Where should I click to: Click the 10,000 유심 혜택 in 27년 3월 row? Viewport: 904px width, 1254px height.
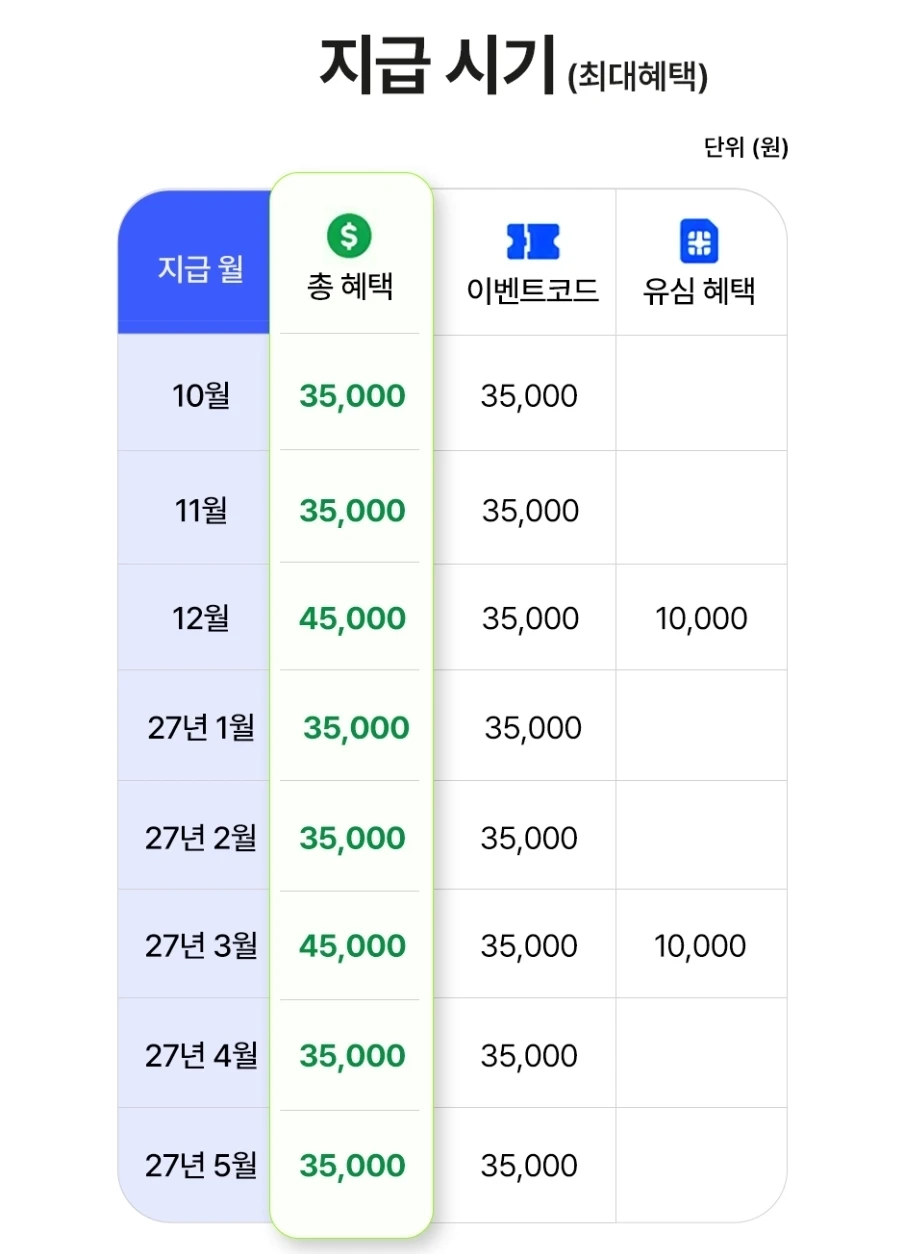(x=700, y=946)
